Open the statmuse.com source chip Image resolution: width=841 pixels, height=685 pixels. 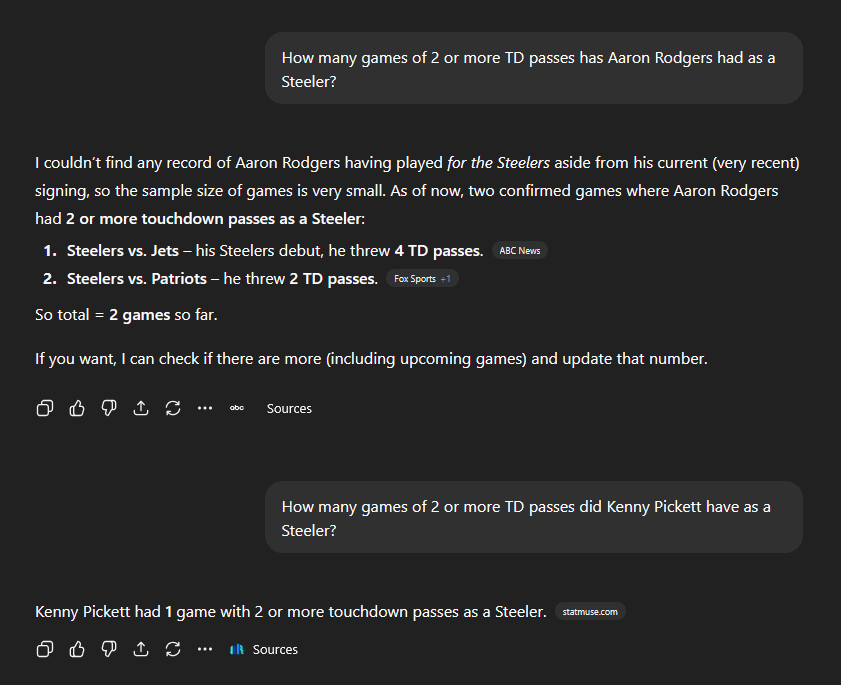[590, 611]
